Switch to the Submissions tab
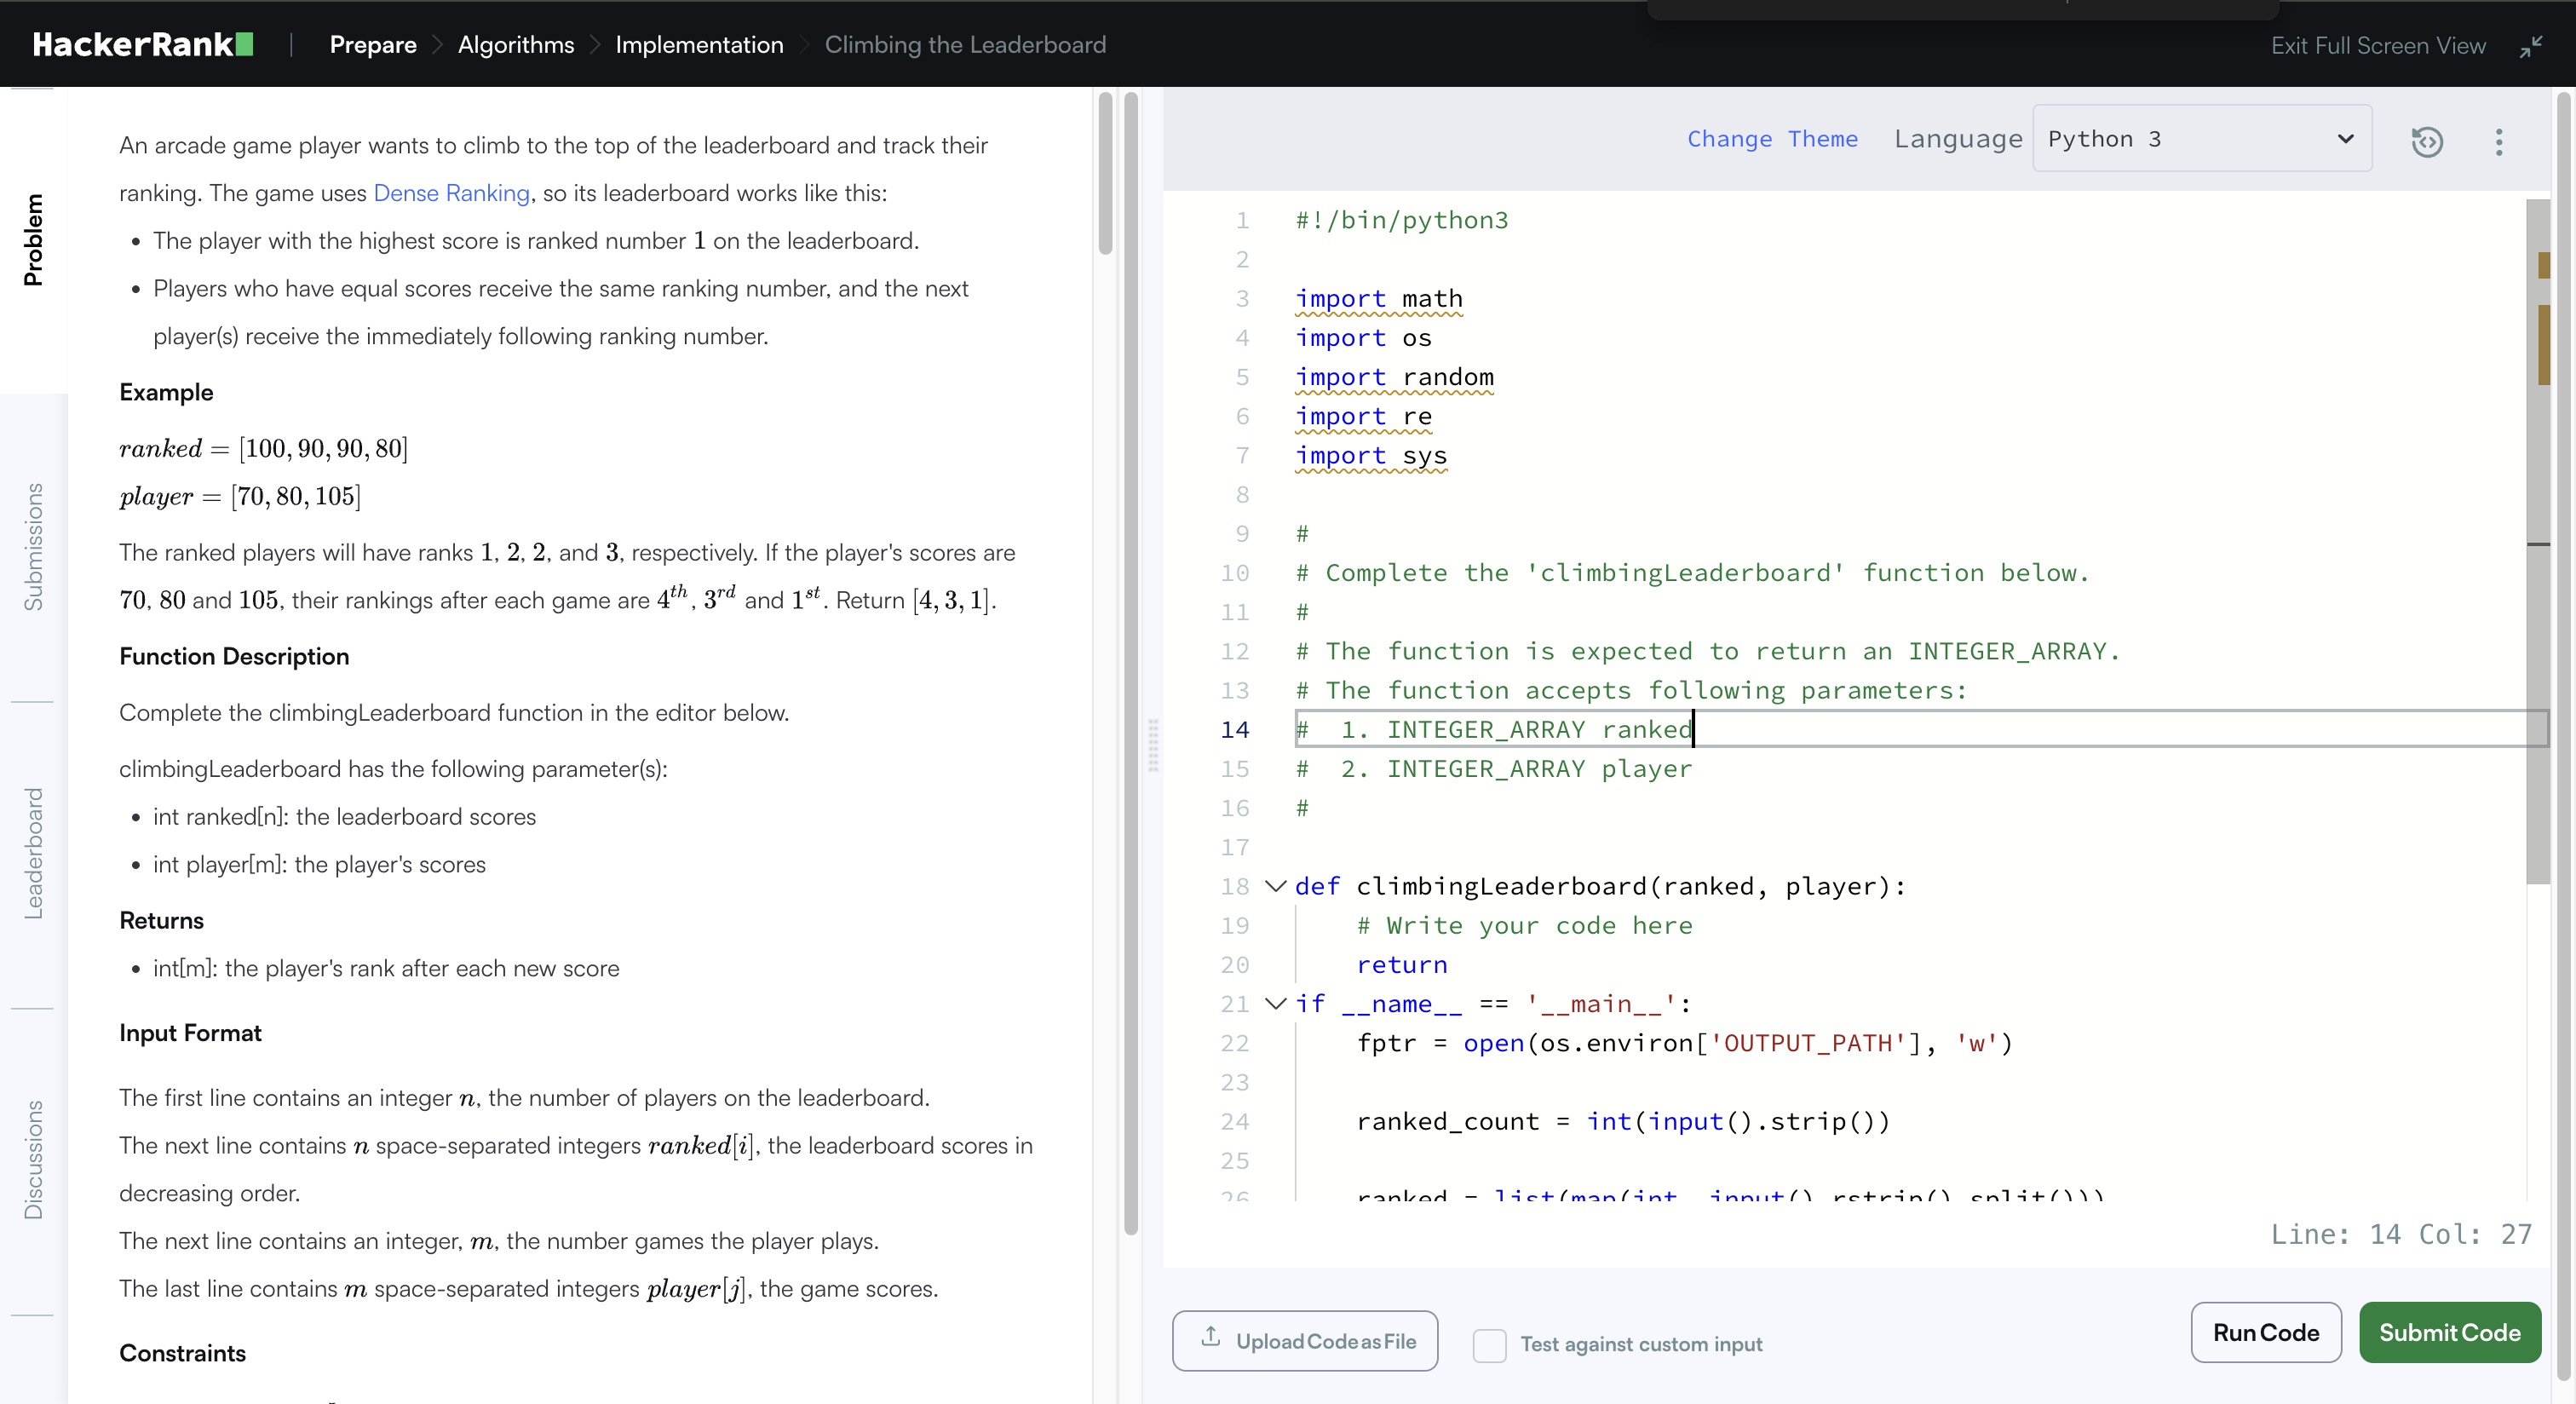 34,547
